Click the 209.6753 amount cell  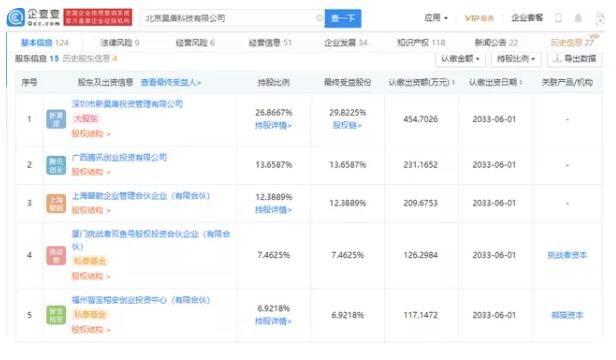(x=420, y=203)
